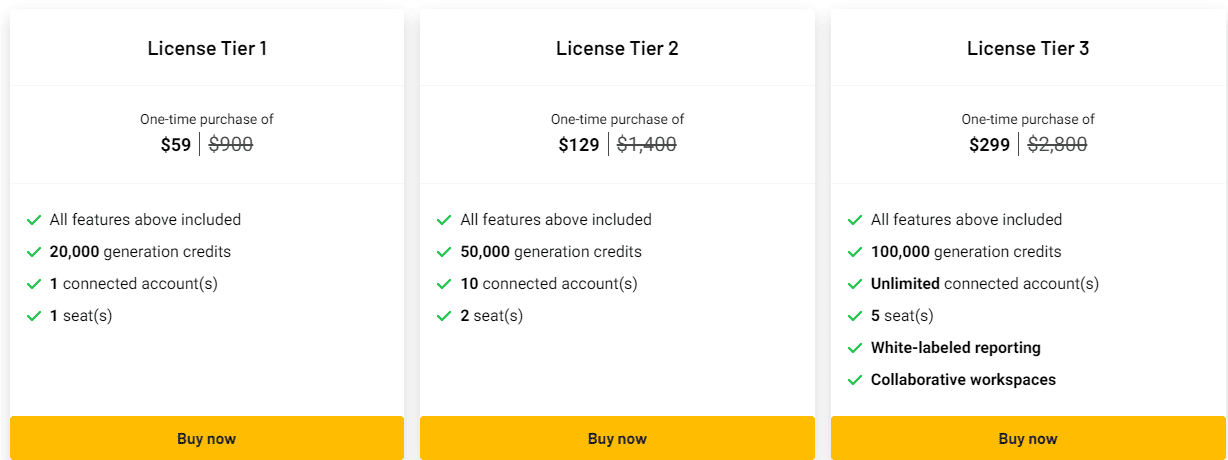
Task: Select the License Tier 2 heading
Action: tap(617, 48)
